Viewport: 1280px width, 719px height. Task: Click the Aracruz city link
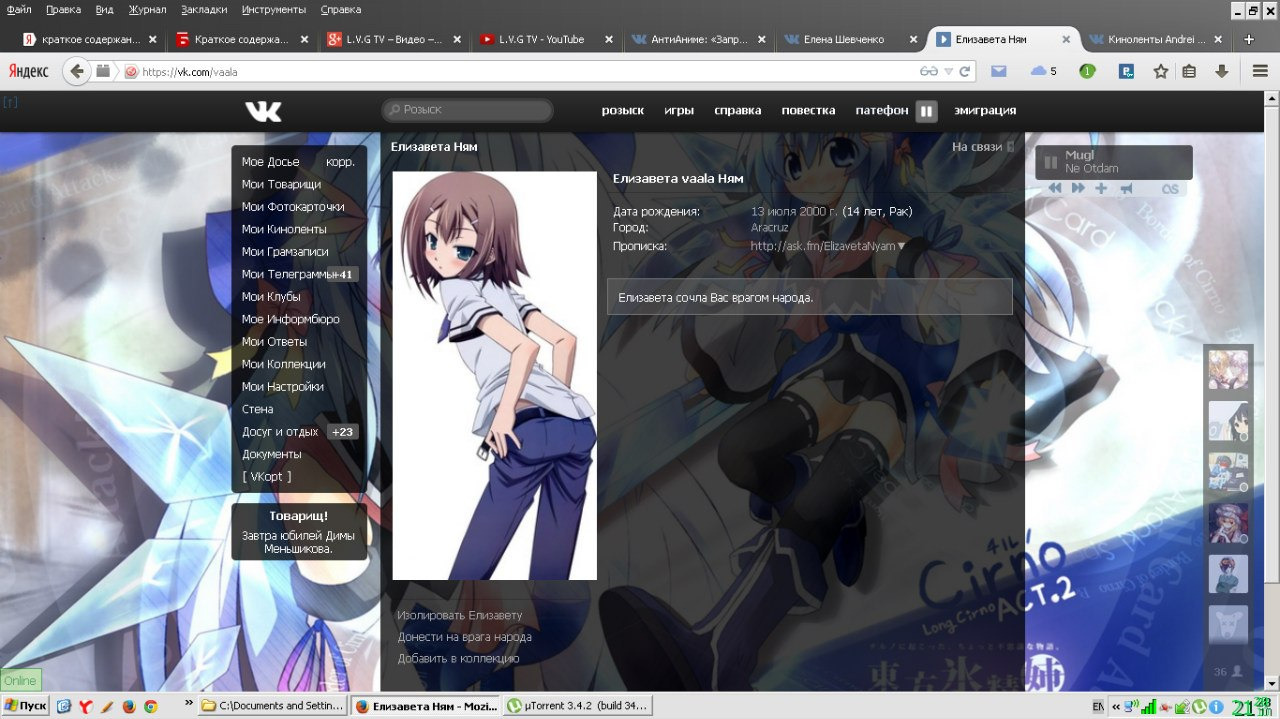click(770, 228)
